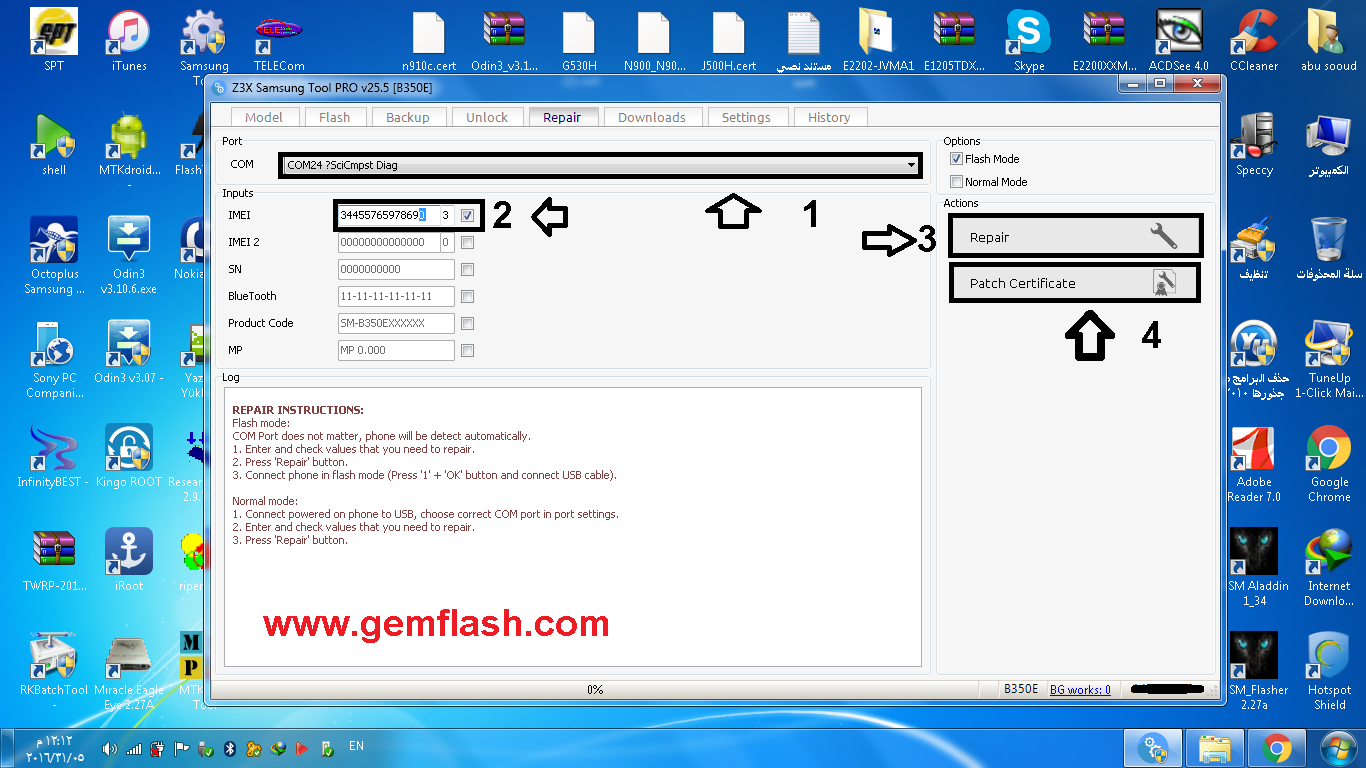The image size is (1366, 768).
Task: Launch Kingo ROOT shortcut
Action: click(129, 455)
